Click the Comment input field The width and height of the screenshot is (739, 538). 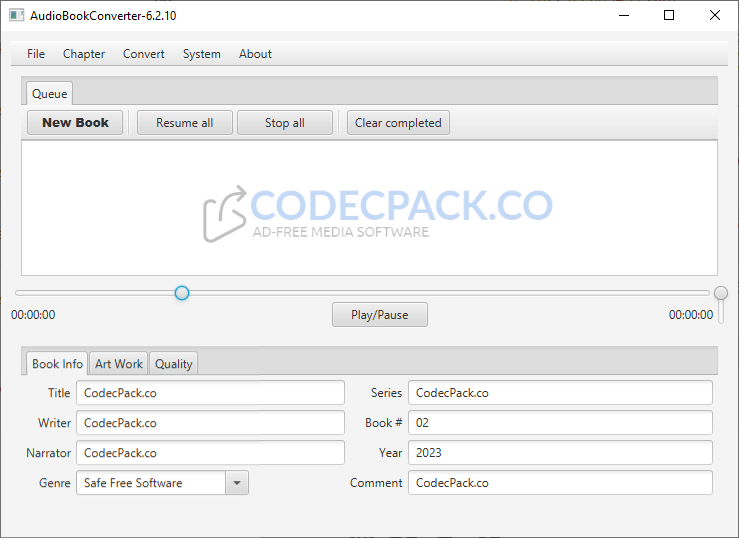pos(560,483)
